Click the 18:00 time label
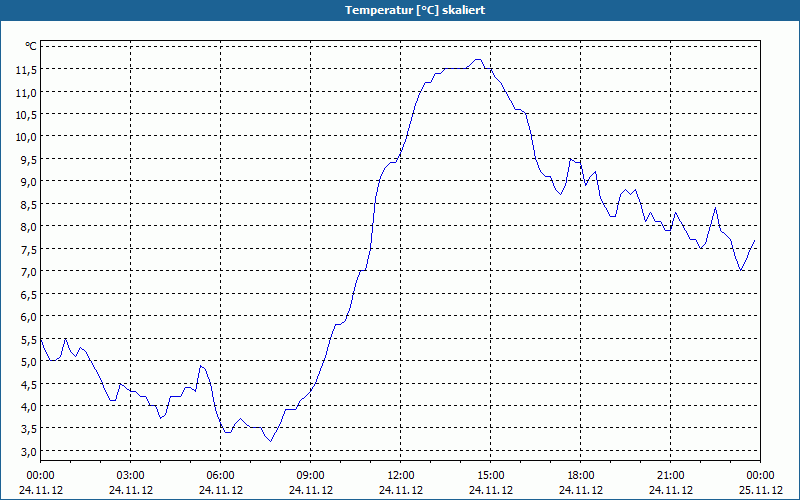Screen dimensions: 800x500 581,476
